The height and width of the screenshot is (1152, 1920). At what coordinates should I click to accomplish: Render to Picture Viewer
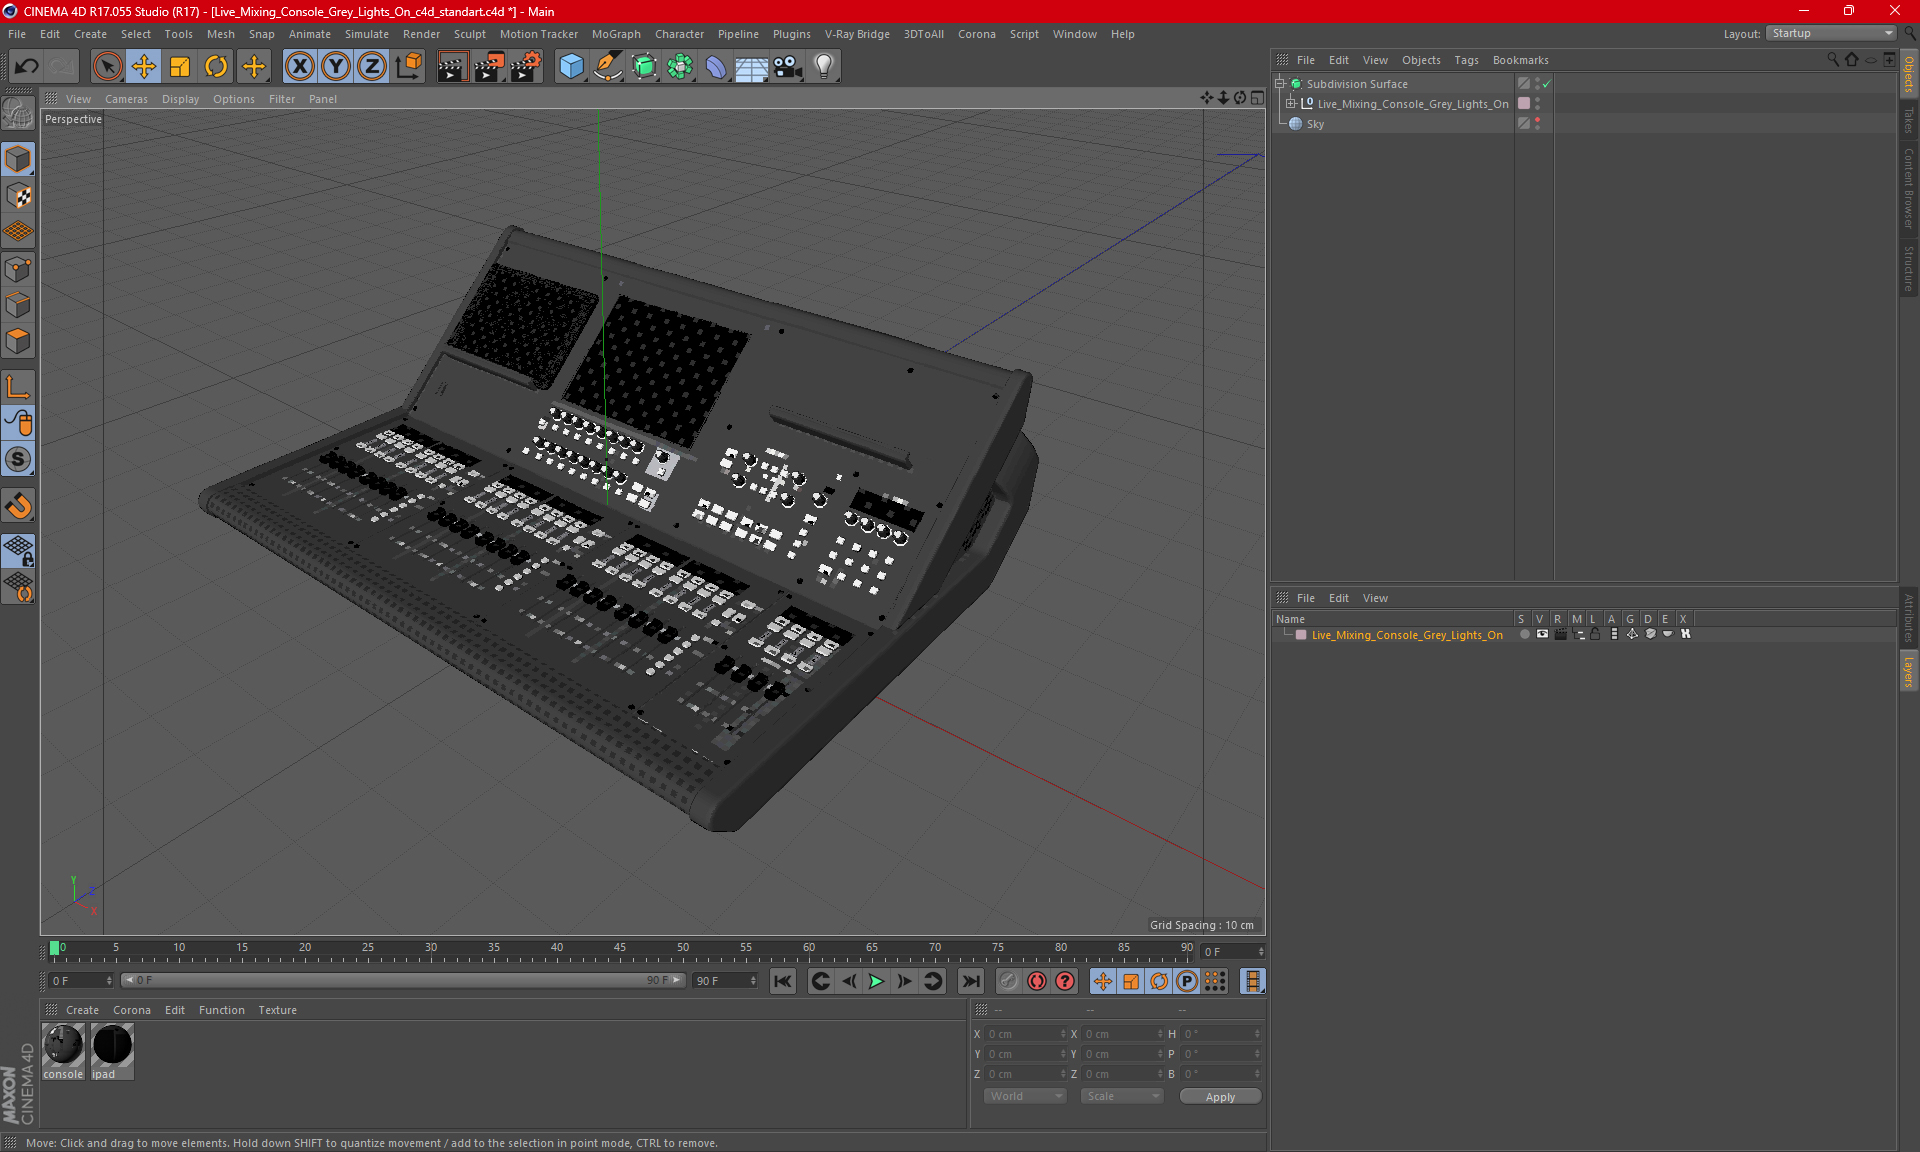[489, 66]
